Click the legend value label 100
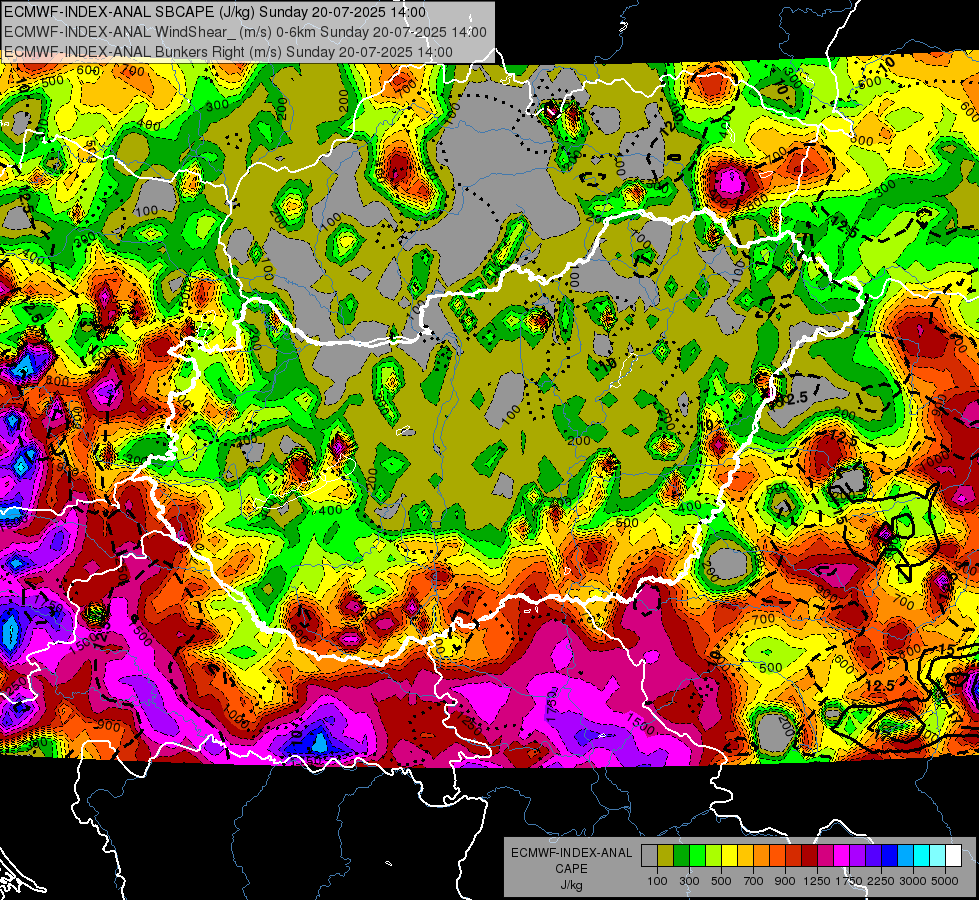Viewport: 979px width, 900px height. (657, 881)
